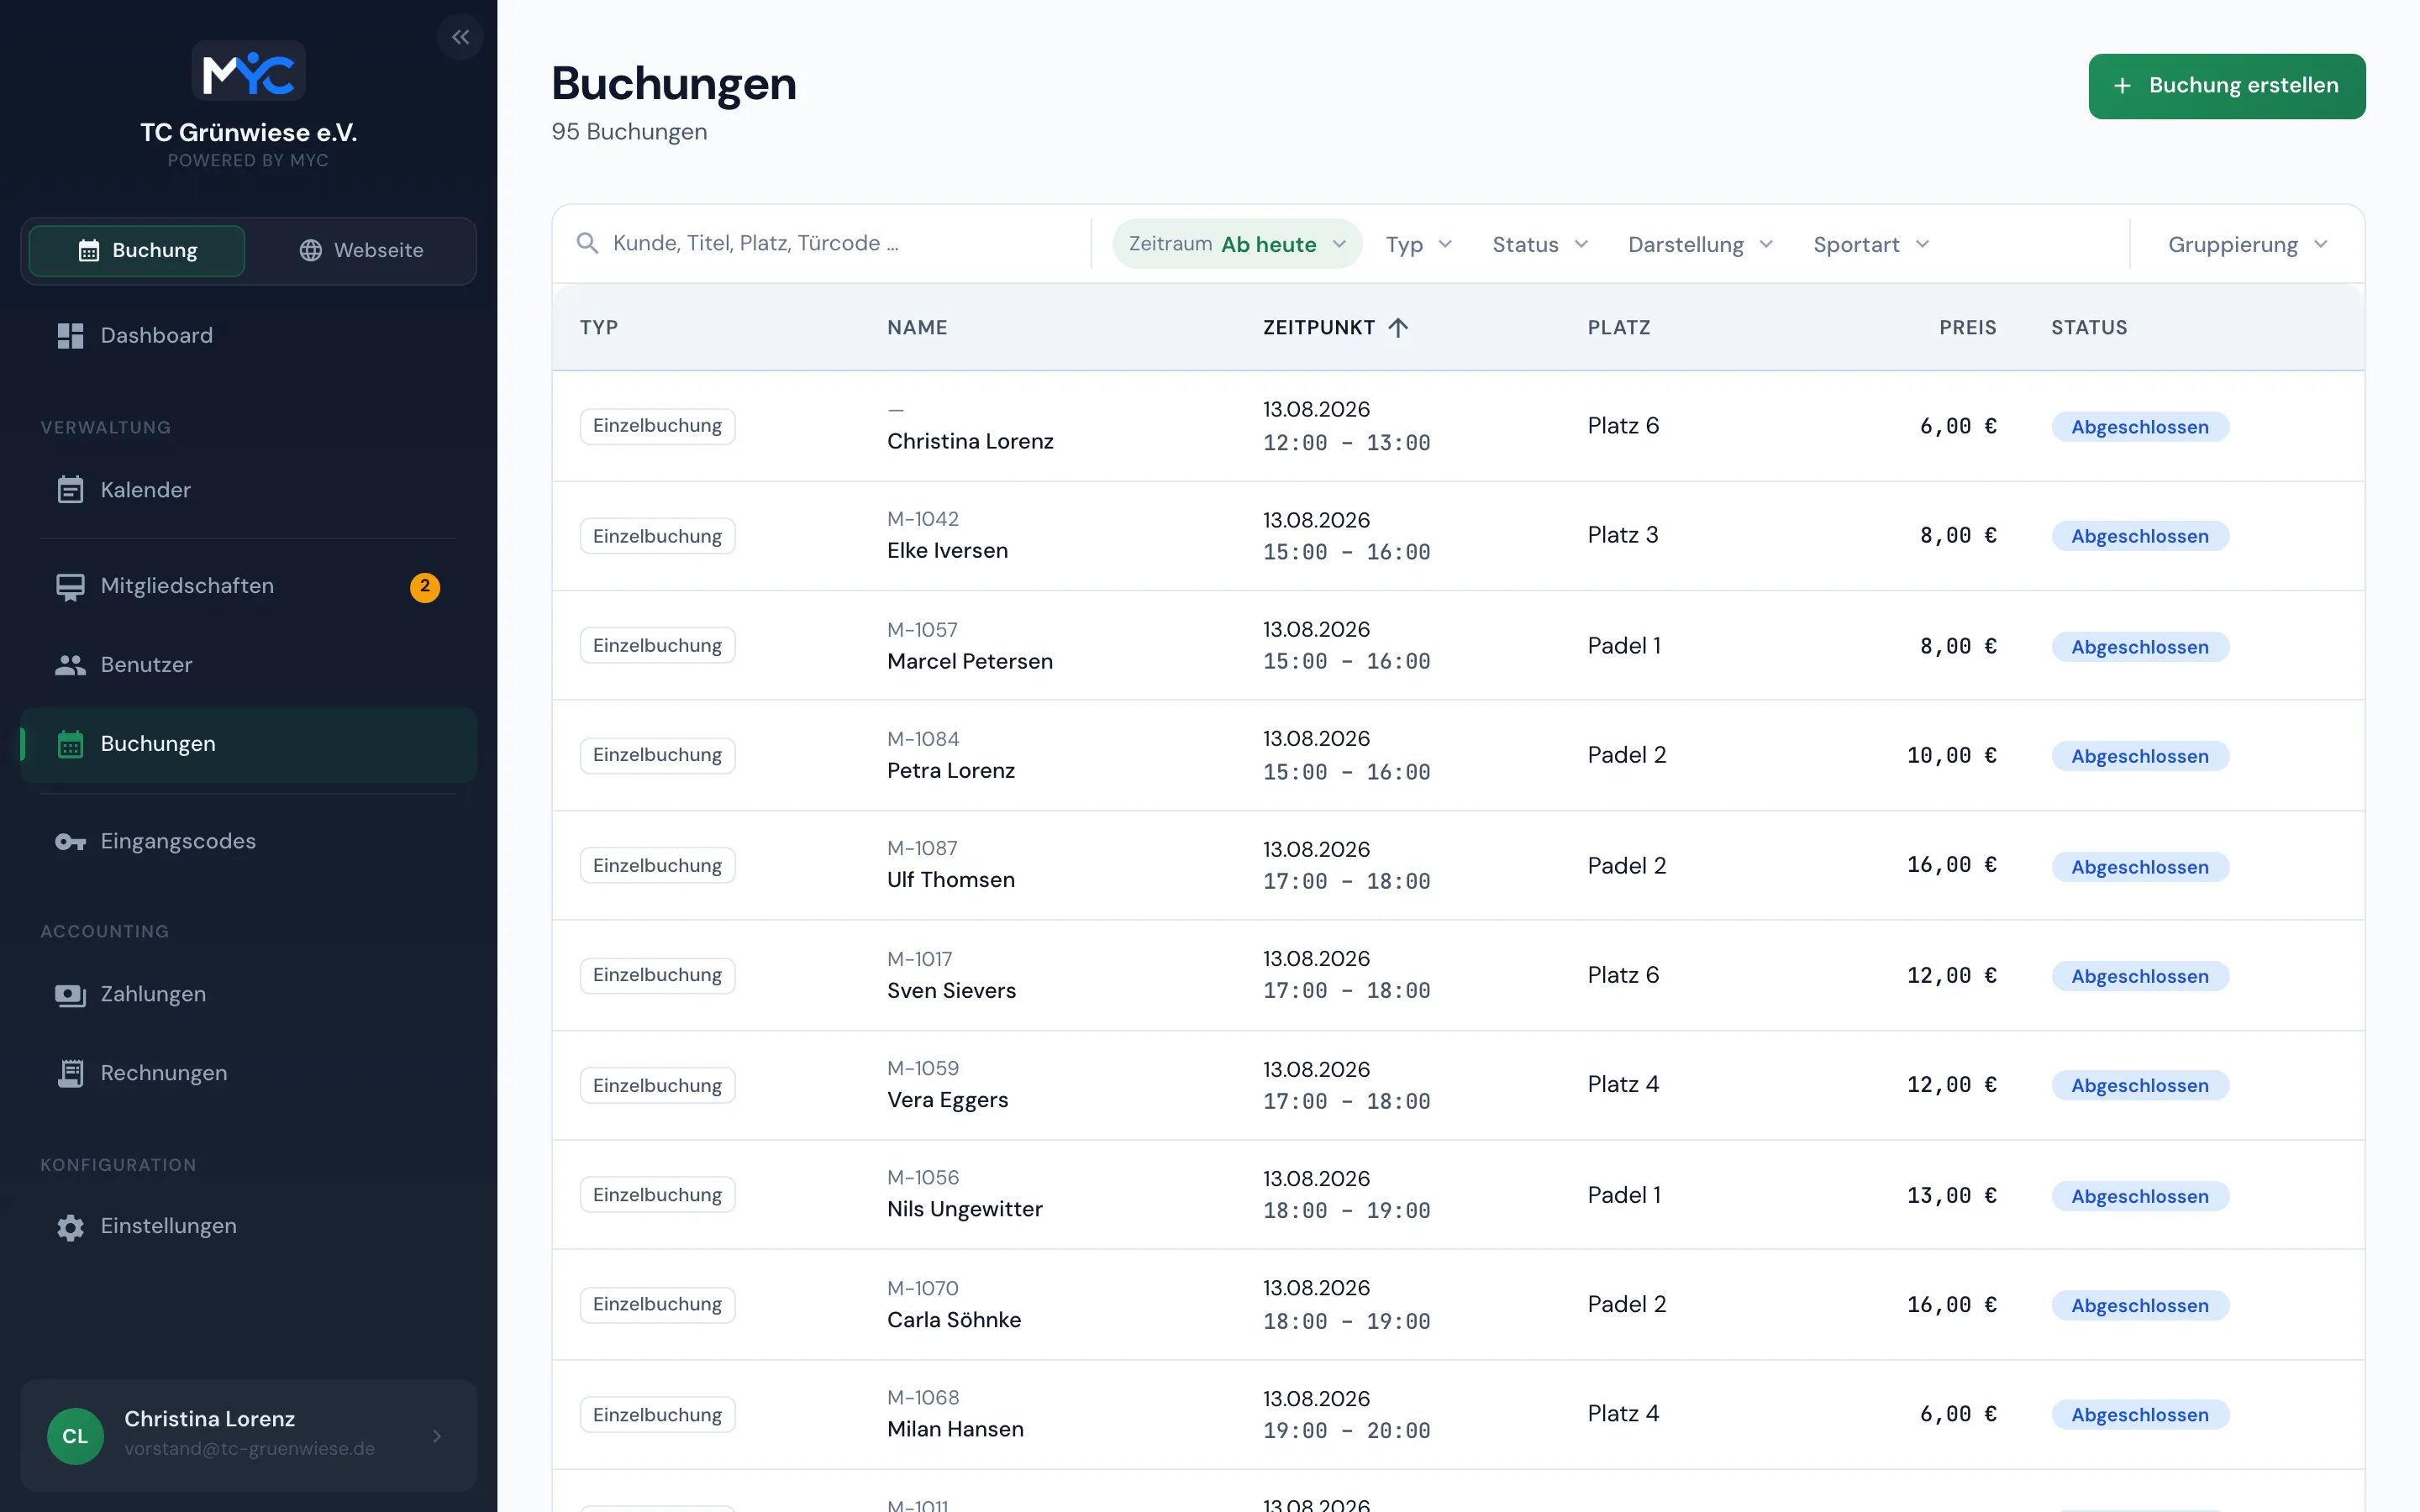Click the Buchung erstellen button
Viewport: 2420px width, 1512px height.
(x=2227, y=86)
